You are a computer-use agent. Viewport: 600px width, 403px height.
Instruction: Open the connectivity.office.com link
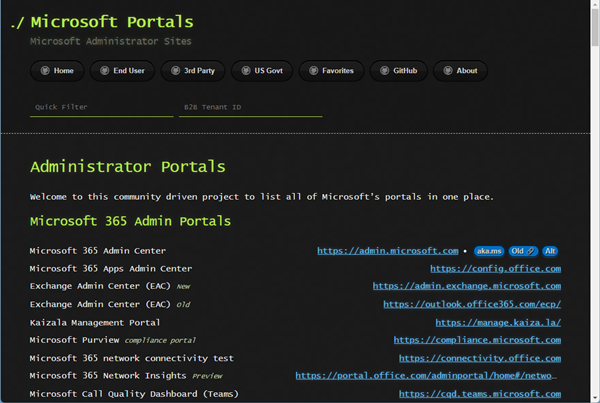479,359
